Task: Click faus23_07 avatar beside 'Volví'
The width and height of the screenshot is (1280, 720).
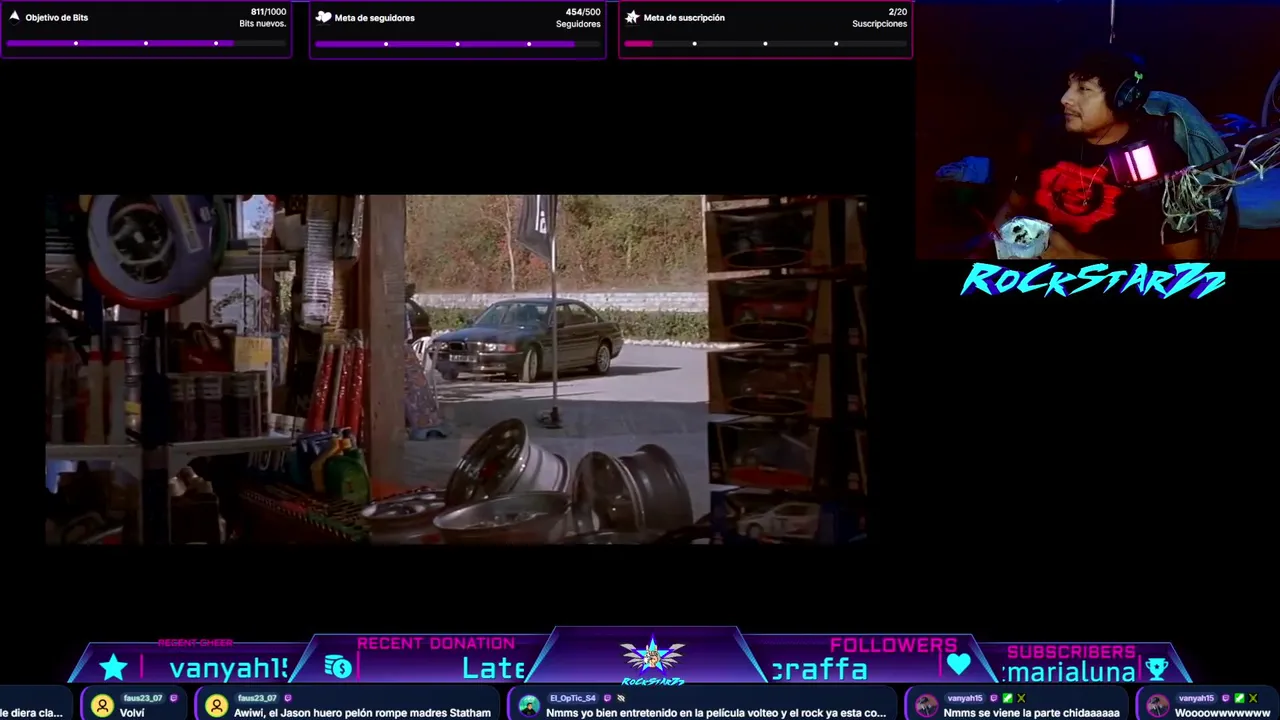Action: click(102, 705)
